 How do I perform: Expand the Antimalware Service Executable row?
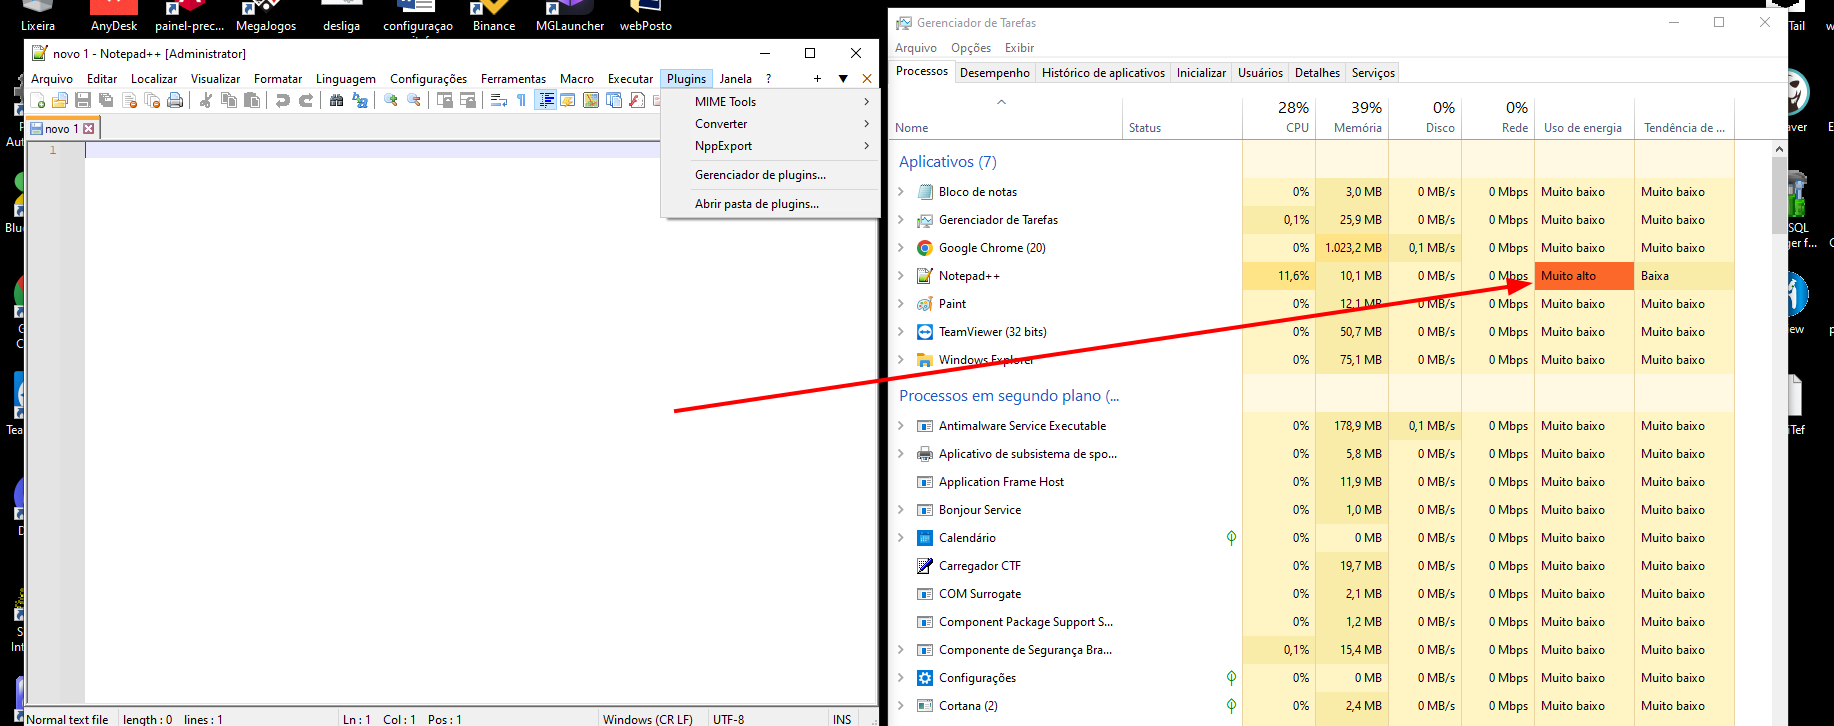(x=901, y=426)
